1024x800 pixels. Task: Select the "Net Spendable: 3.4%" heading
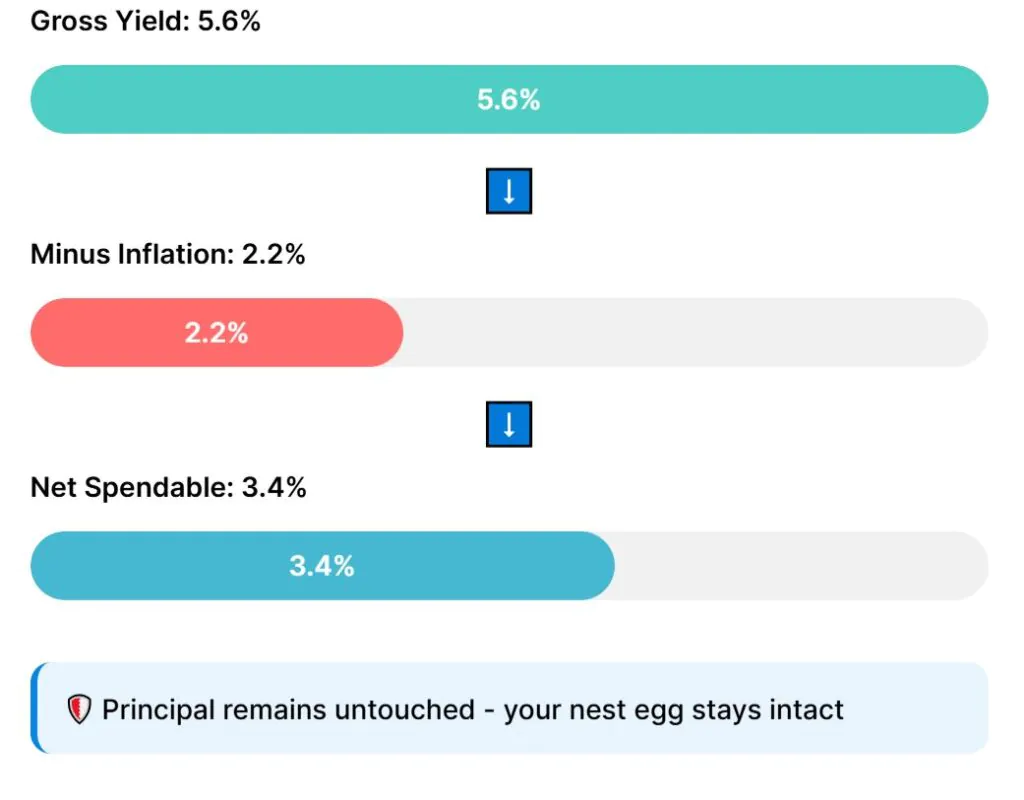pos(168,488)
